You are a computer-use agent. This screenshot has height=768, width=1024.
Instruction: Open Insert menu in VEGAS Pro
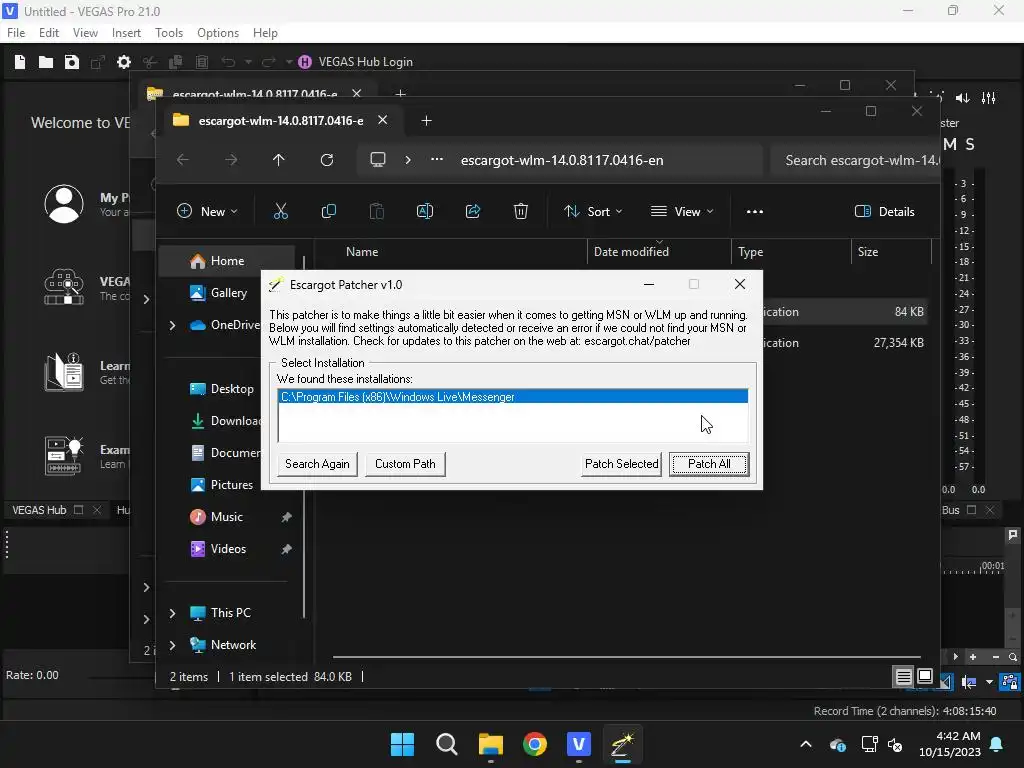126,33
